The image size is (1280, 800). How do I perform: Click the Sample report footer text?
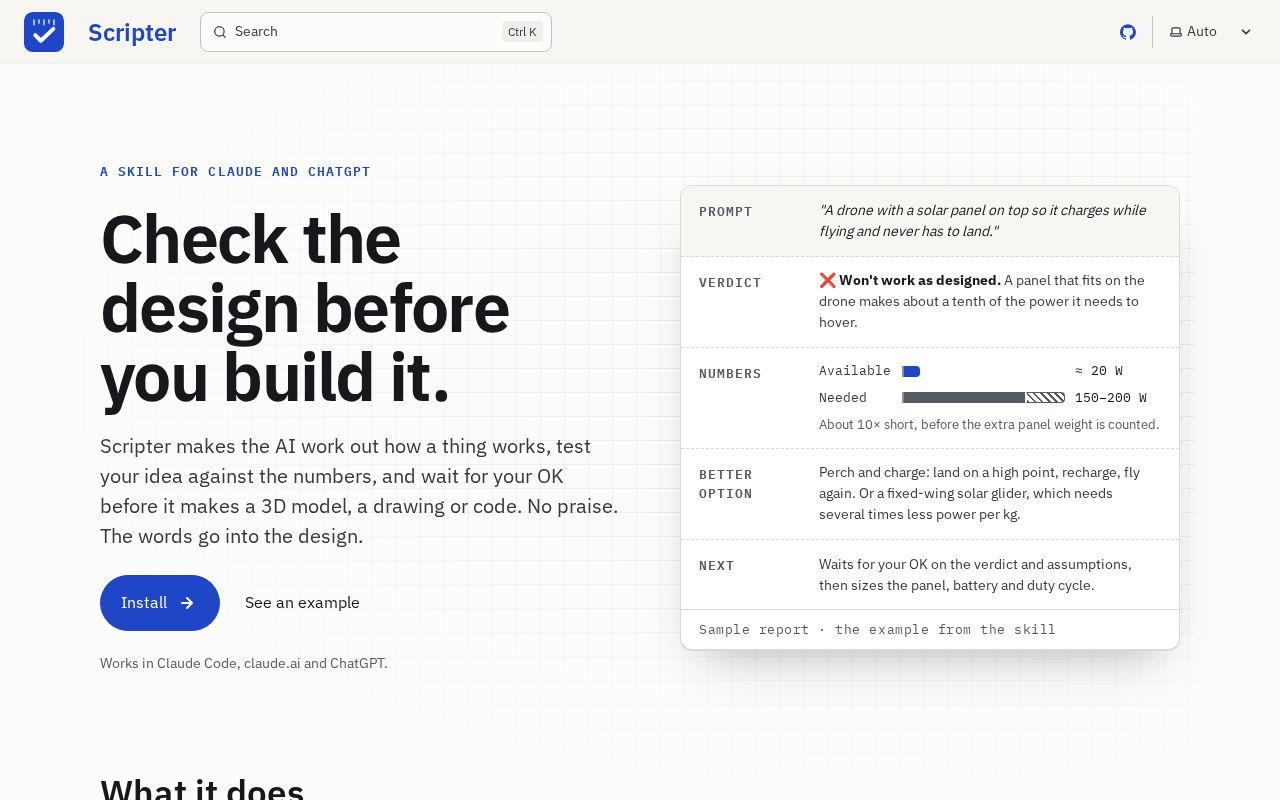pos(877,630)
